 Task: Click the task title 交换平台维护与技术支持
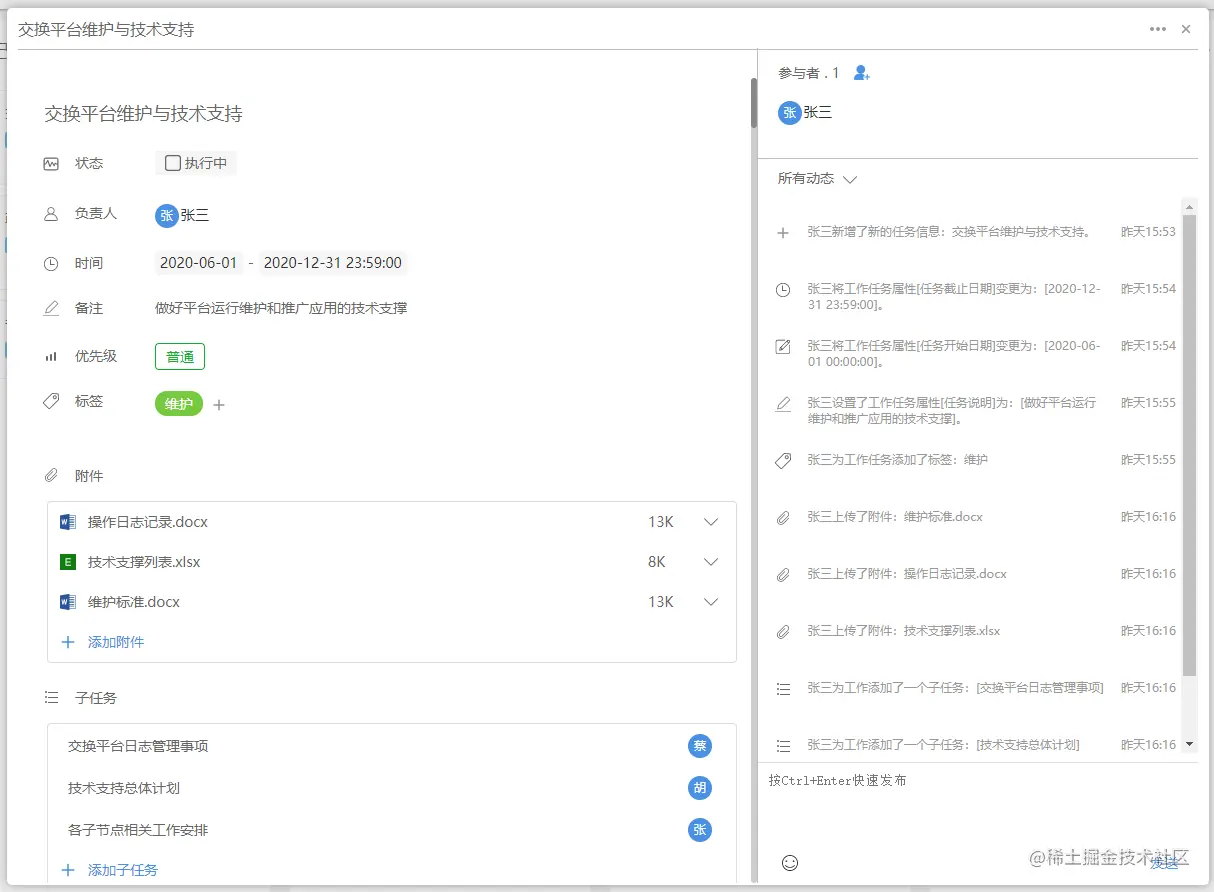click(x=143, y=114)
